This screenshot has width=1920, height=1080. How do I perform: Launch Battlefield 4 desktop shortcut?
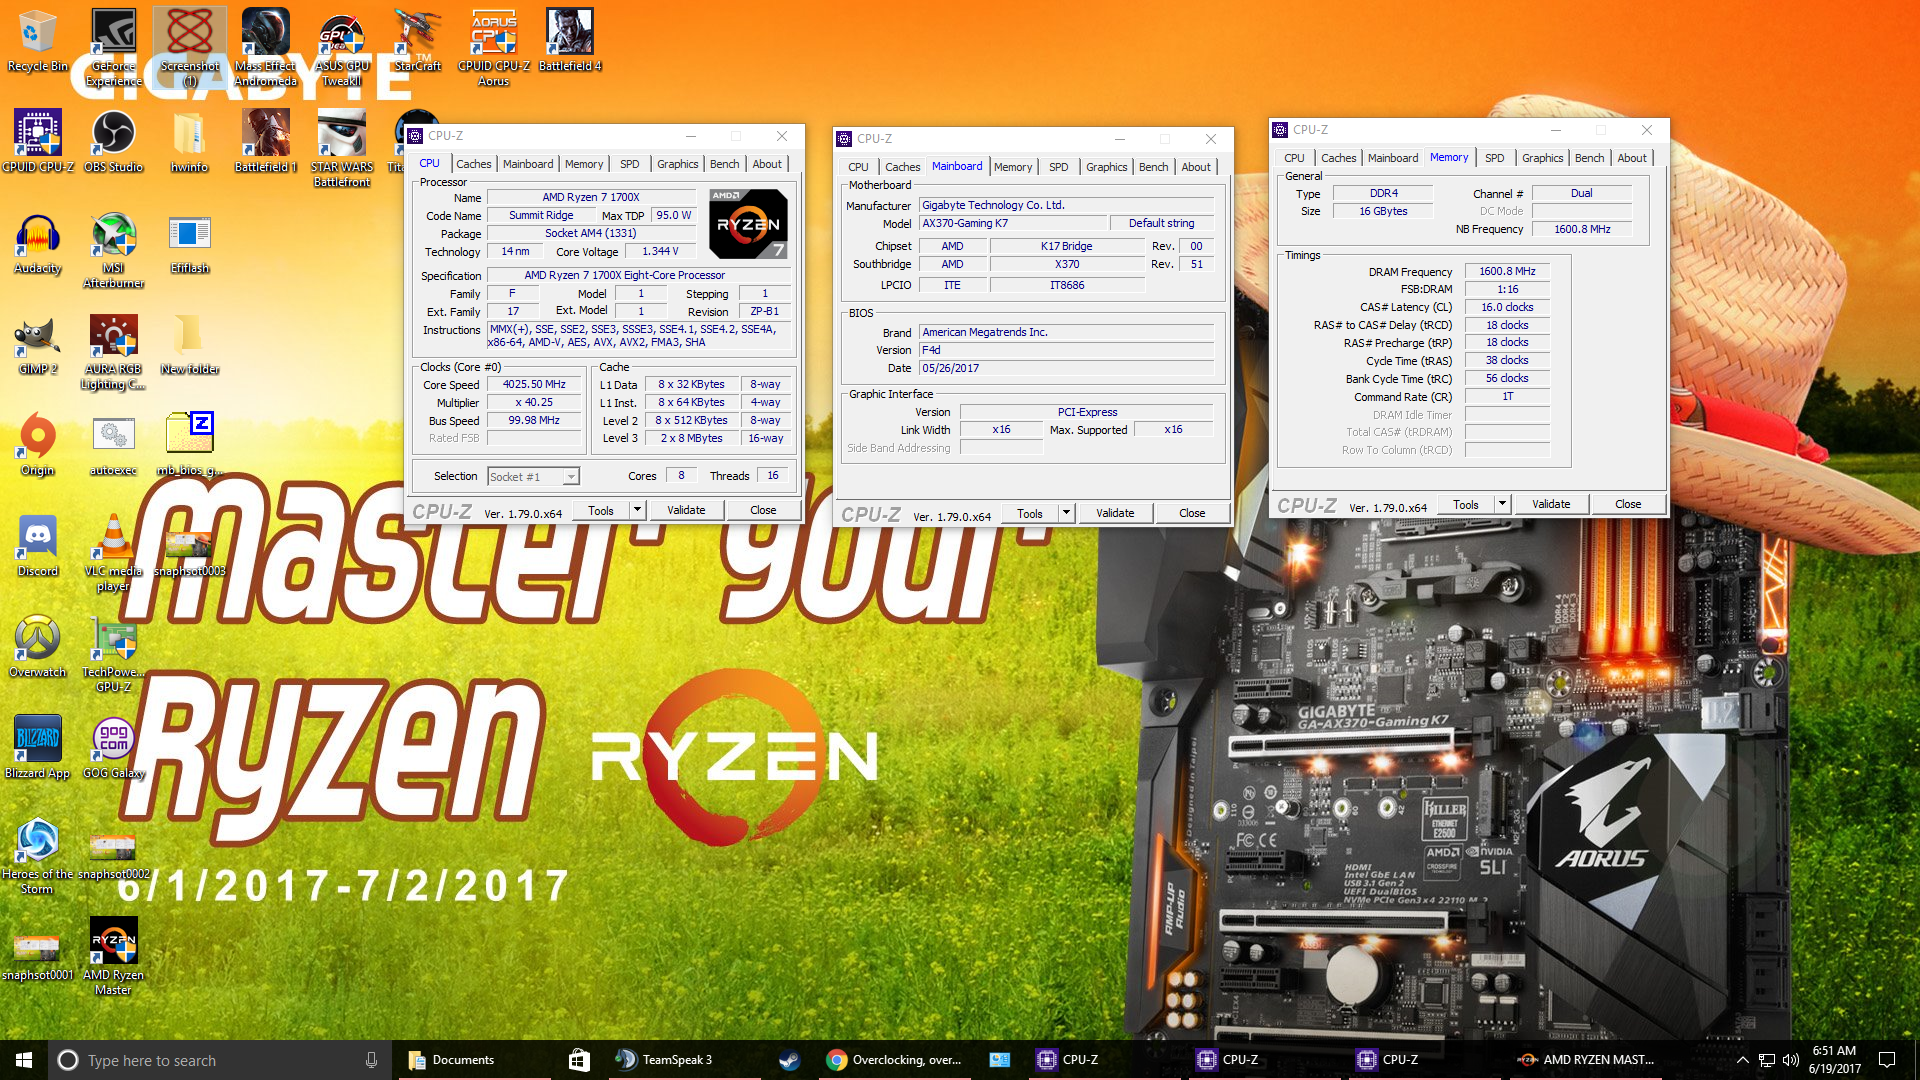coord(569,41)
